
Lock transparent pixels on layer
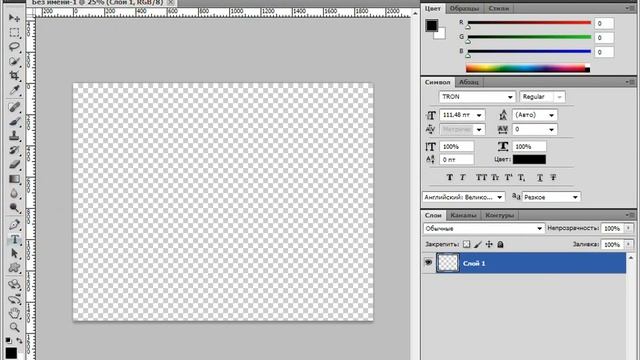tap(467, 244)
